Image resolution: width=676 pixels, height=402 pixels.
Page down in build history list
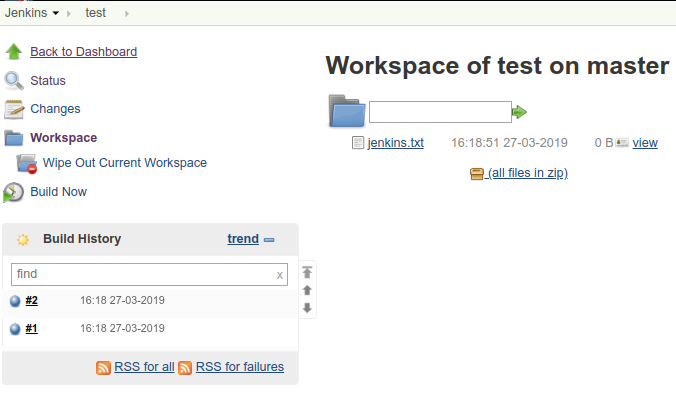307,308
